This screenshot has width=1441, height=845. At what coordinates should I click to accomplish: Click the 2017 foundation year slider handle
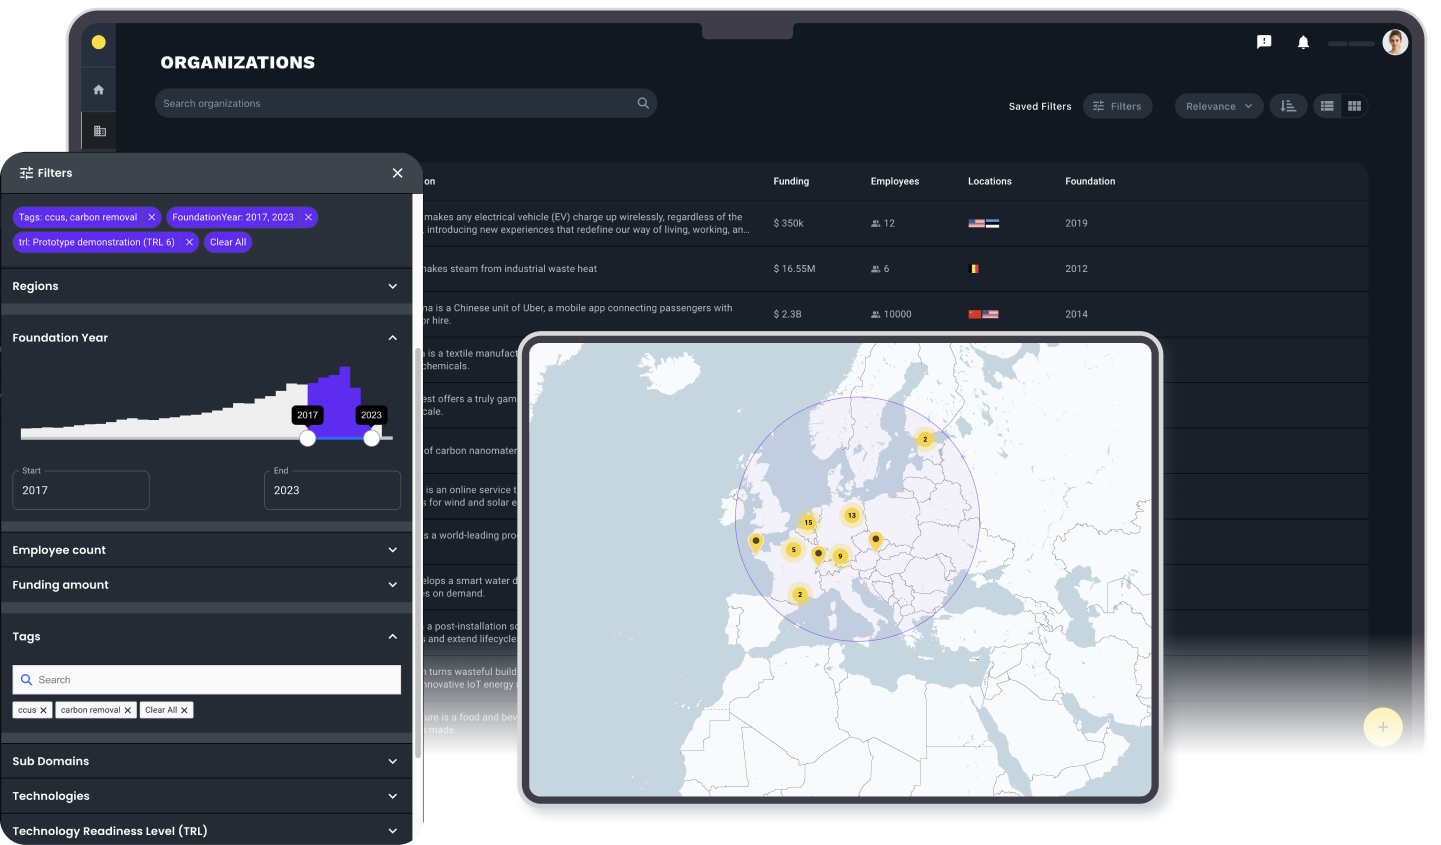point(308,438)
